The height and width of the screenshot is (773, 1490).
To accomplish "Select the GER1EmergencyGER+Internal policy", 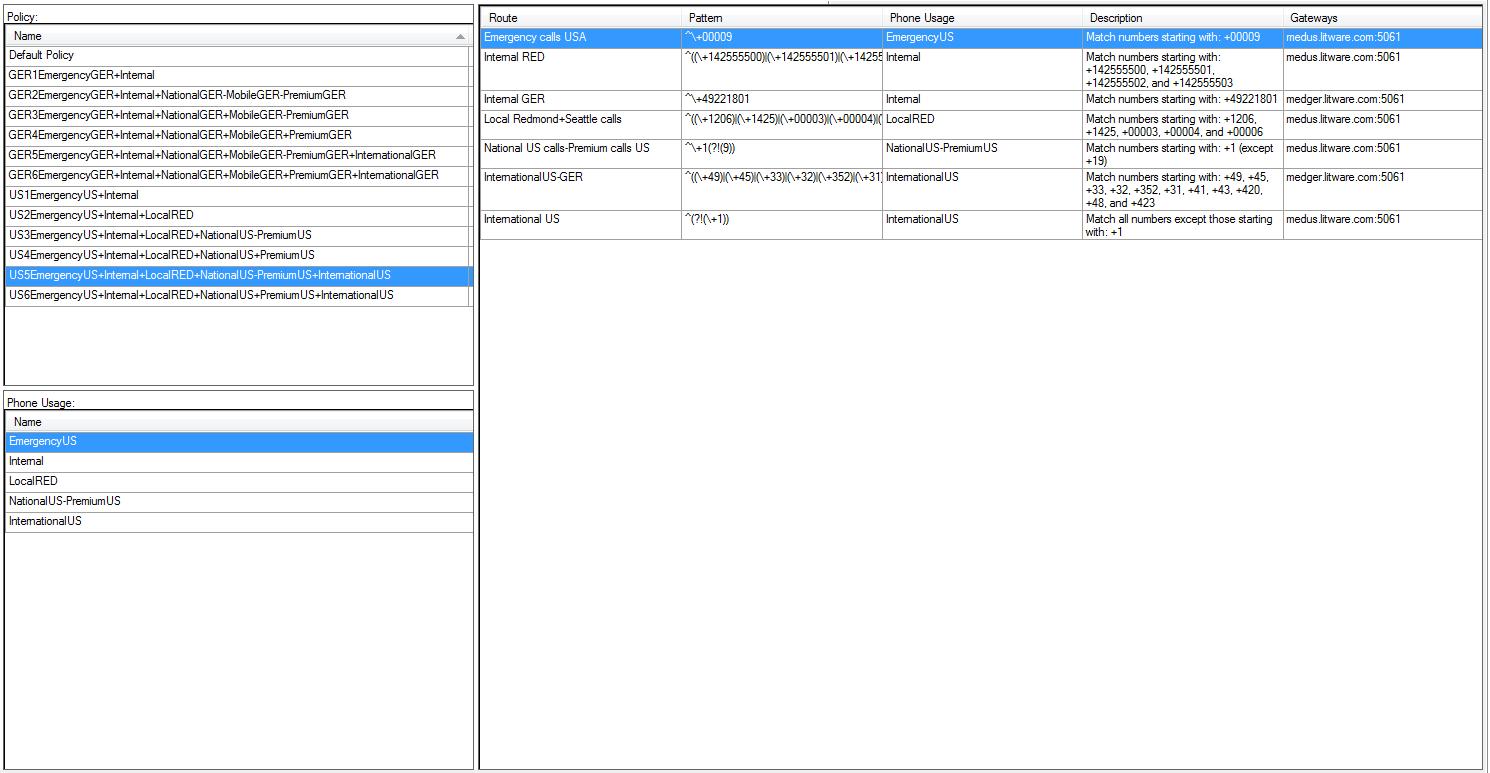I will click(238, 76).
